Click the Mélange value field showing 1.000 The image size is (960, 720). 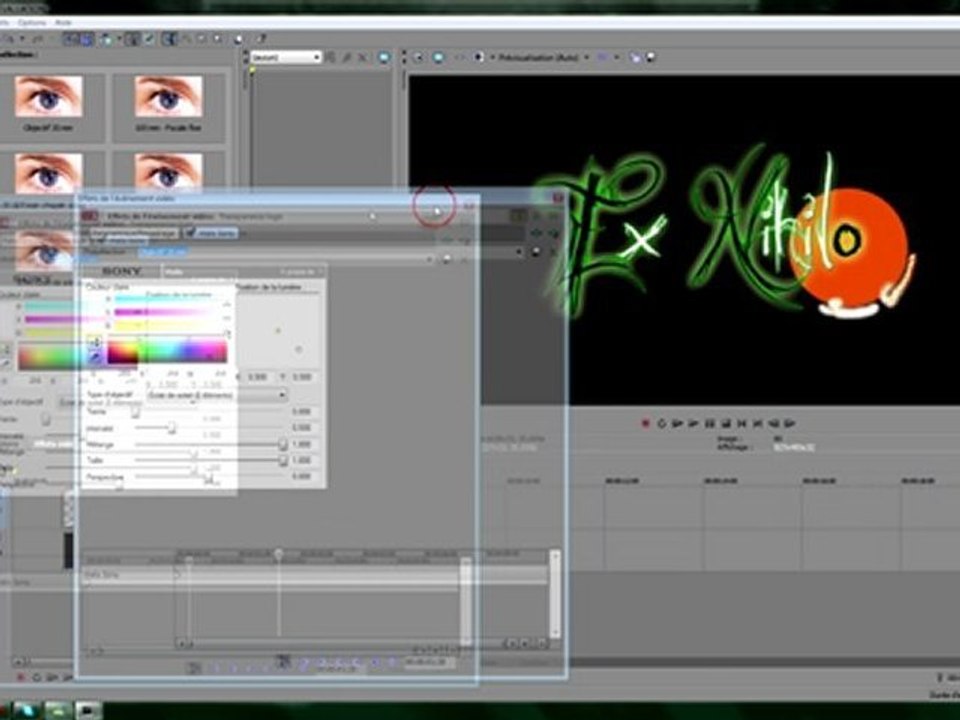[302, 444]
